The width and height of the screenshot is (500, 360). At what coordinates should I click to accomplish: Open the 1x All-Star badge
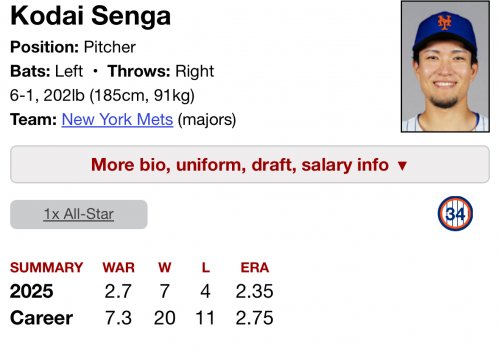click(x=79, y=214)
